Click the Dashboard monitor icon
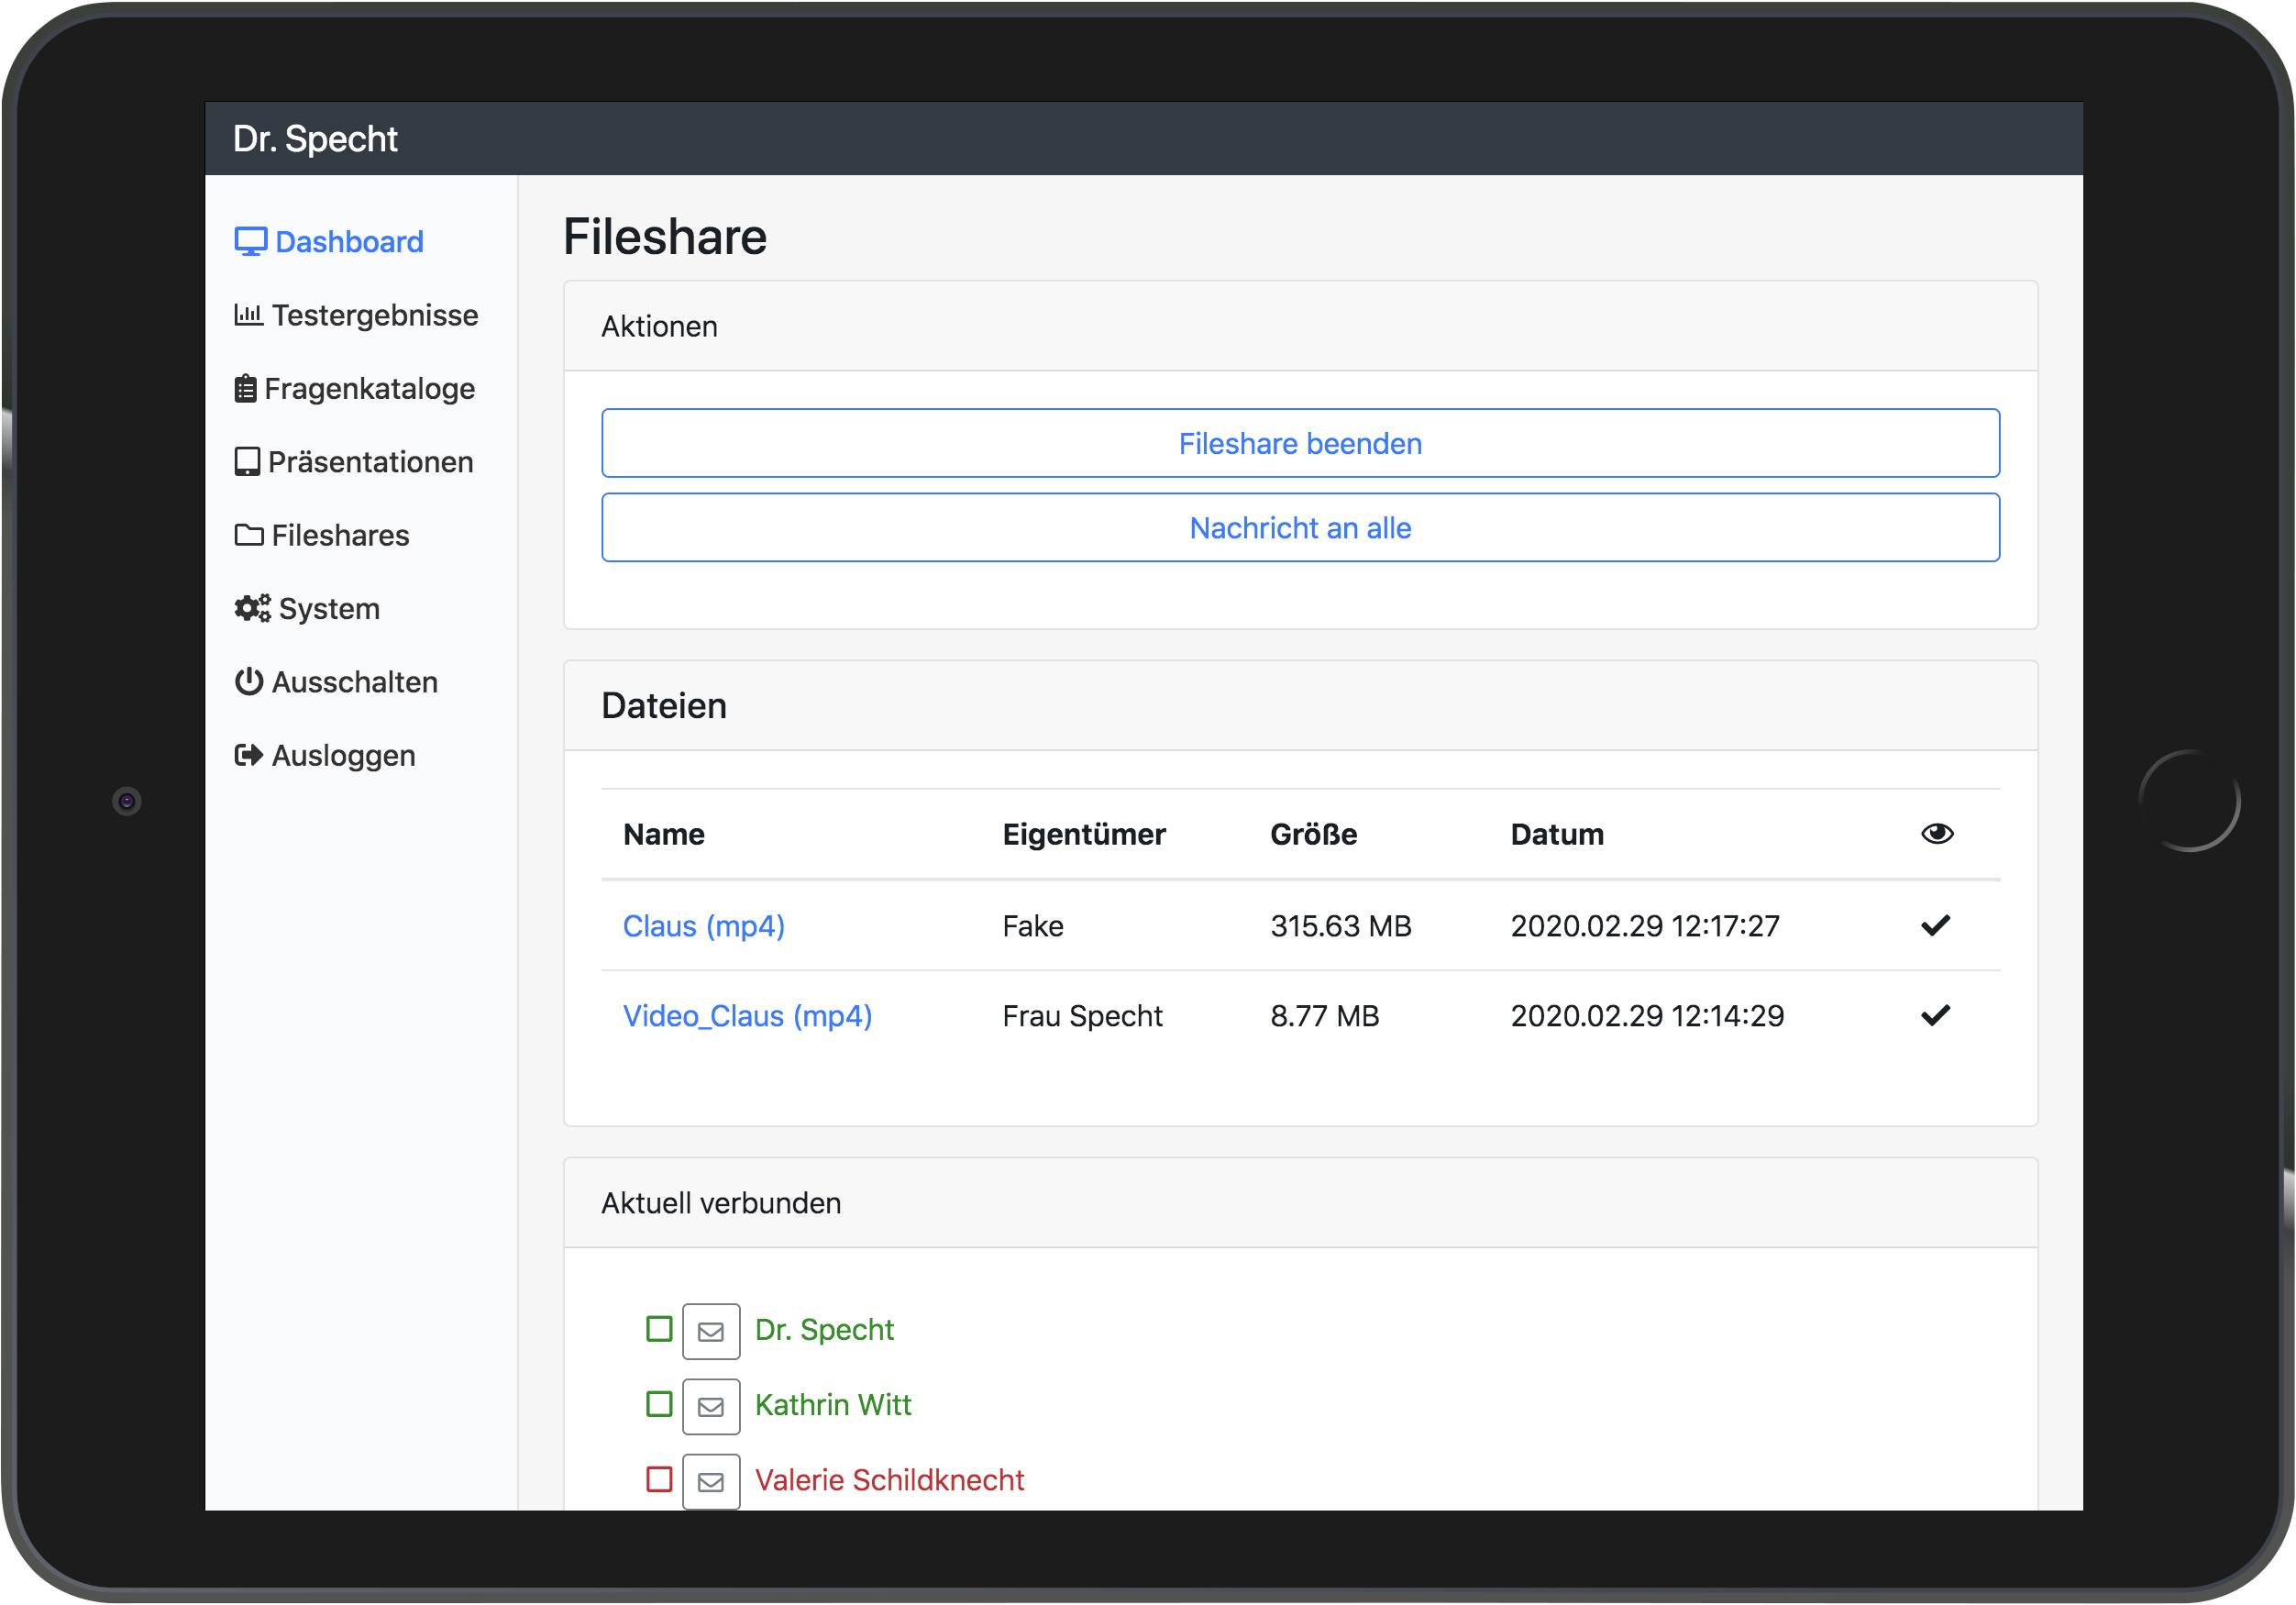The width and height of the screenshot is (2296, 1605). click(250, 242)
